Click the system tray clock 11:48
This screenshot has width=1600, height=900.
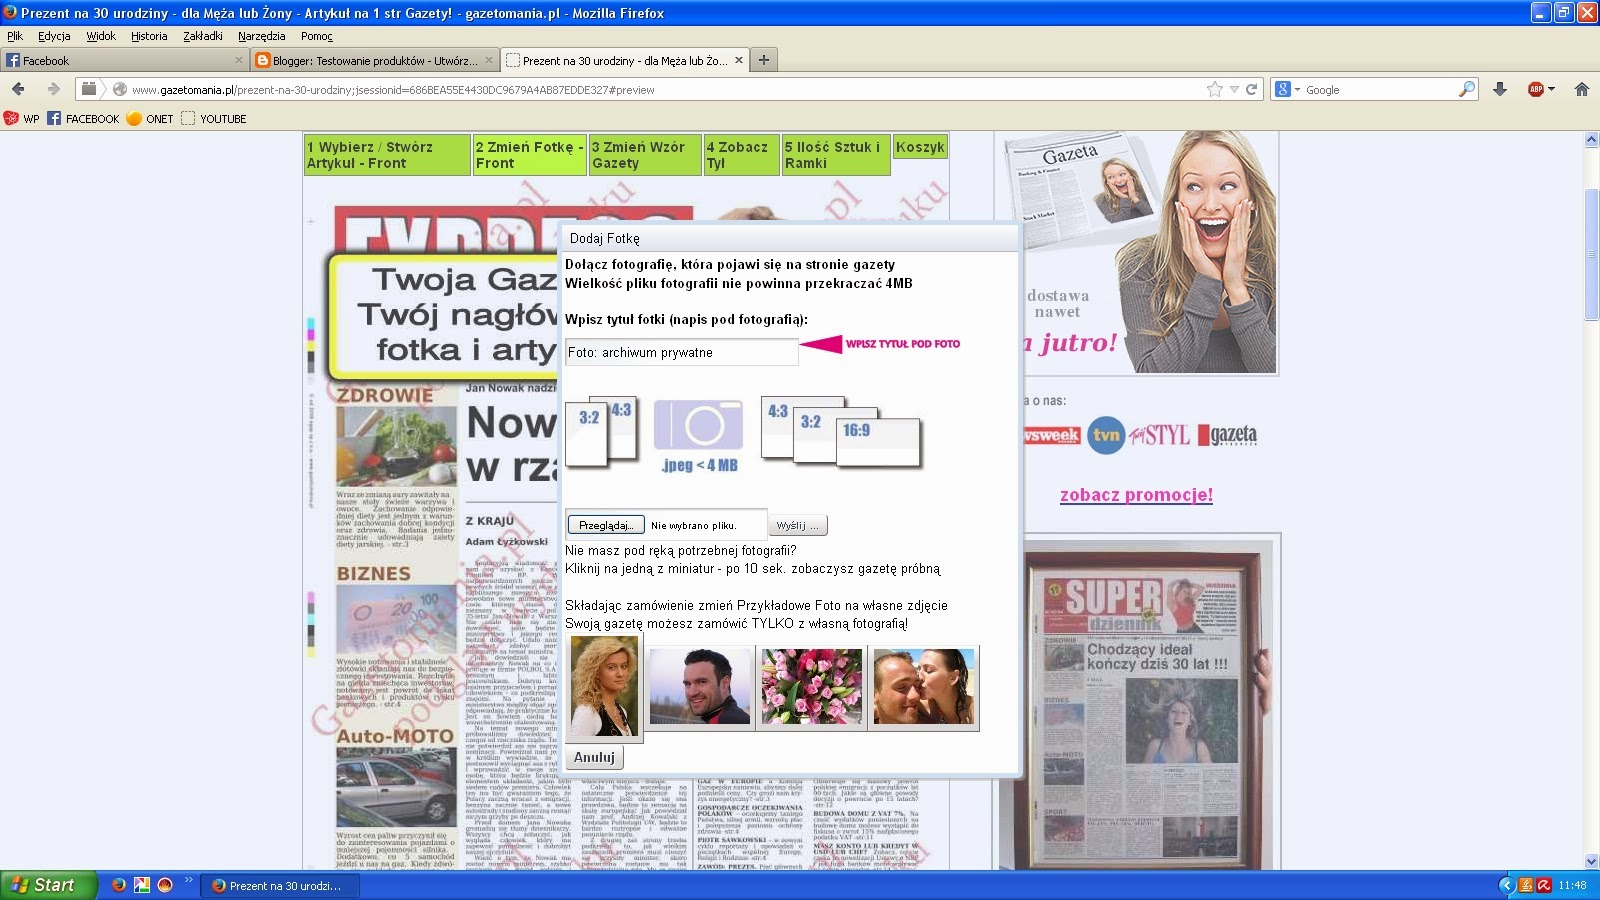pyautogui.click(x=1572, y=885)
